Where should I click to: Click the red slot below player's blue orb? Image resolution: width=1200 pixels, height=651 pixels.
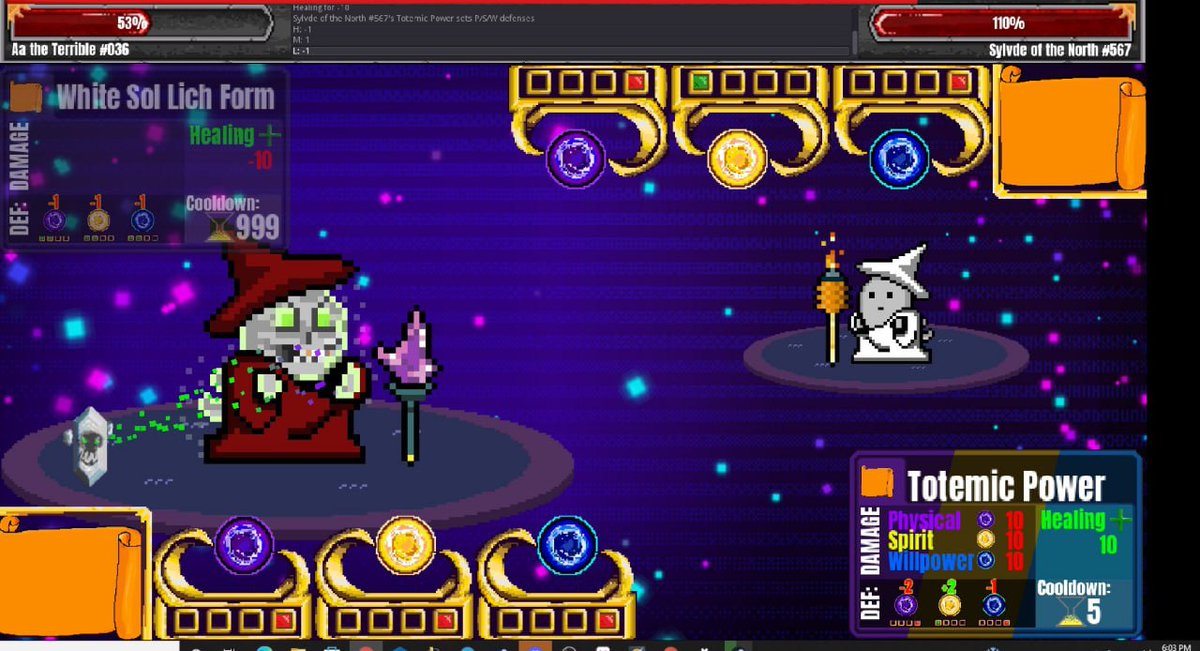[606, 623]
